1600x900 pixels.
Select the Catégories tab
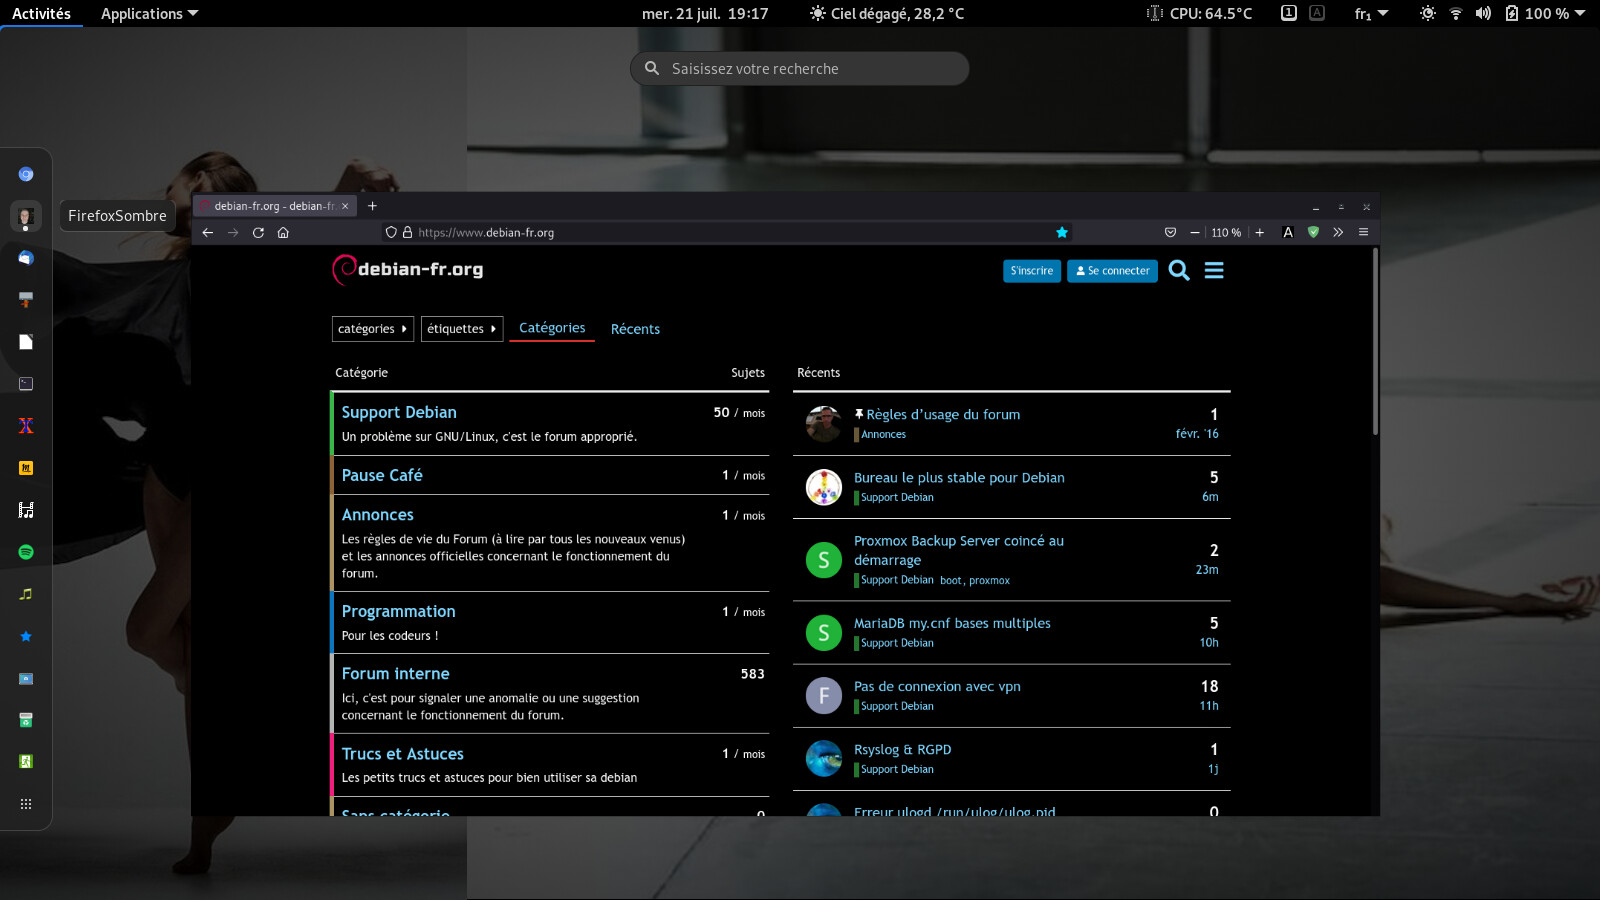pos(552,328)
